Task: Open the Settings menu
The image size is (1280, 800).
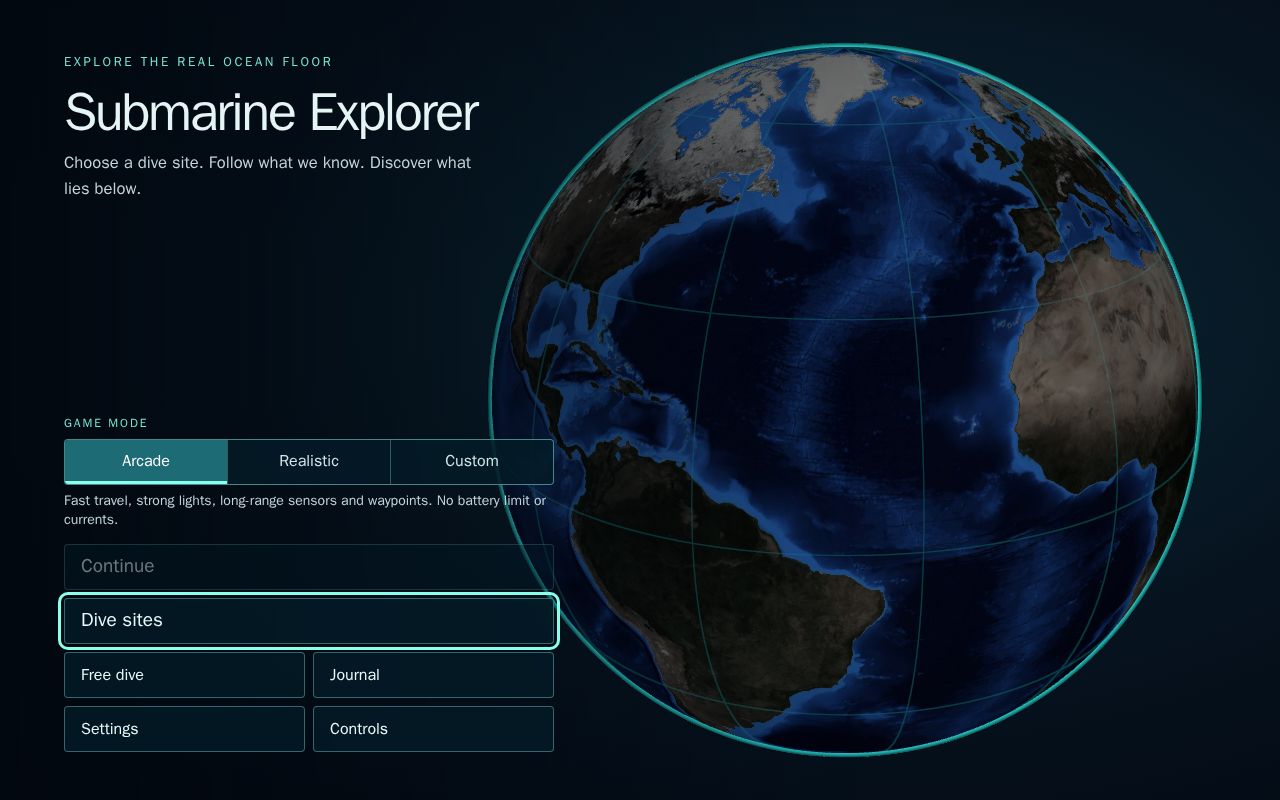Action: 184,729
